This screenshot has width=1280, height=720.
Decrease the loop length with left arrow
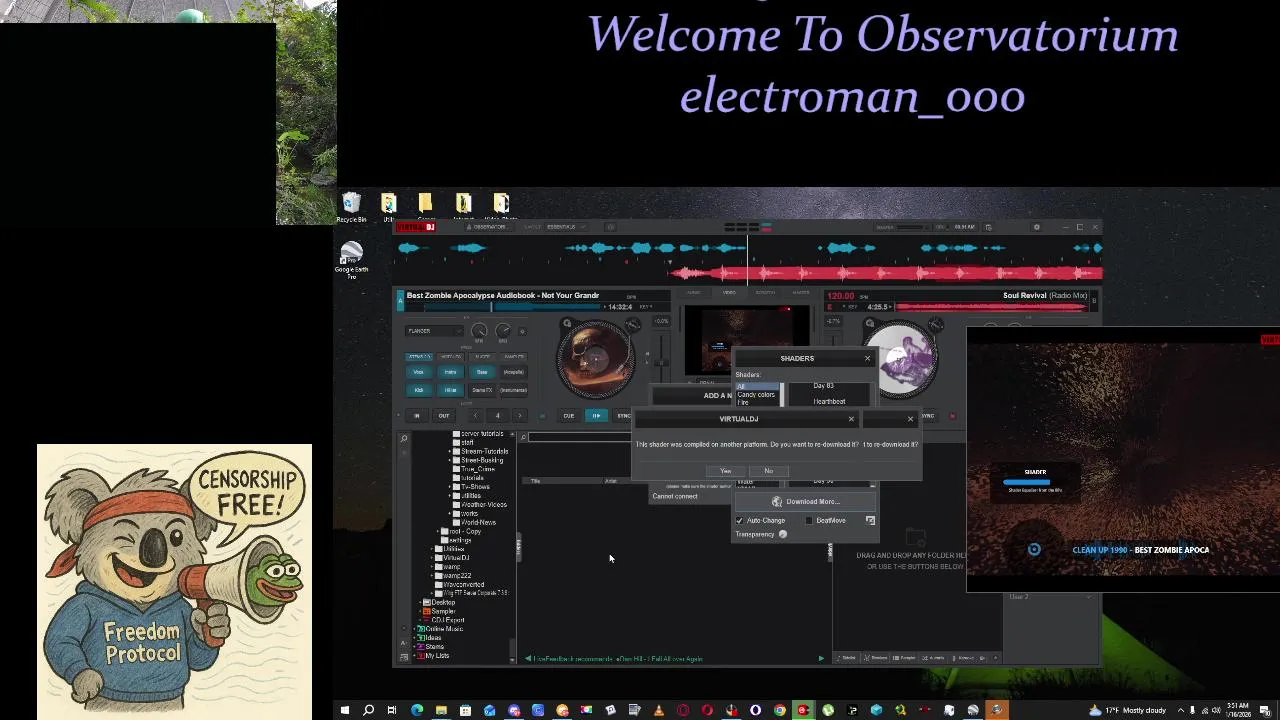(475, 416)
